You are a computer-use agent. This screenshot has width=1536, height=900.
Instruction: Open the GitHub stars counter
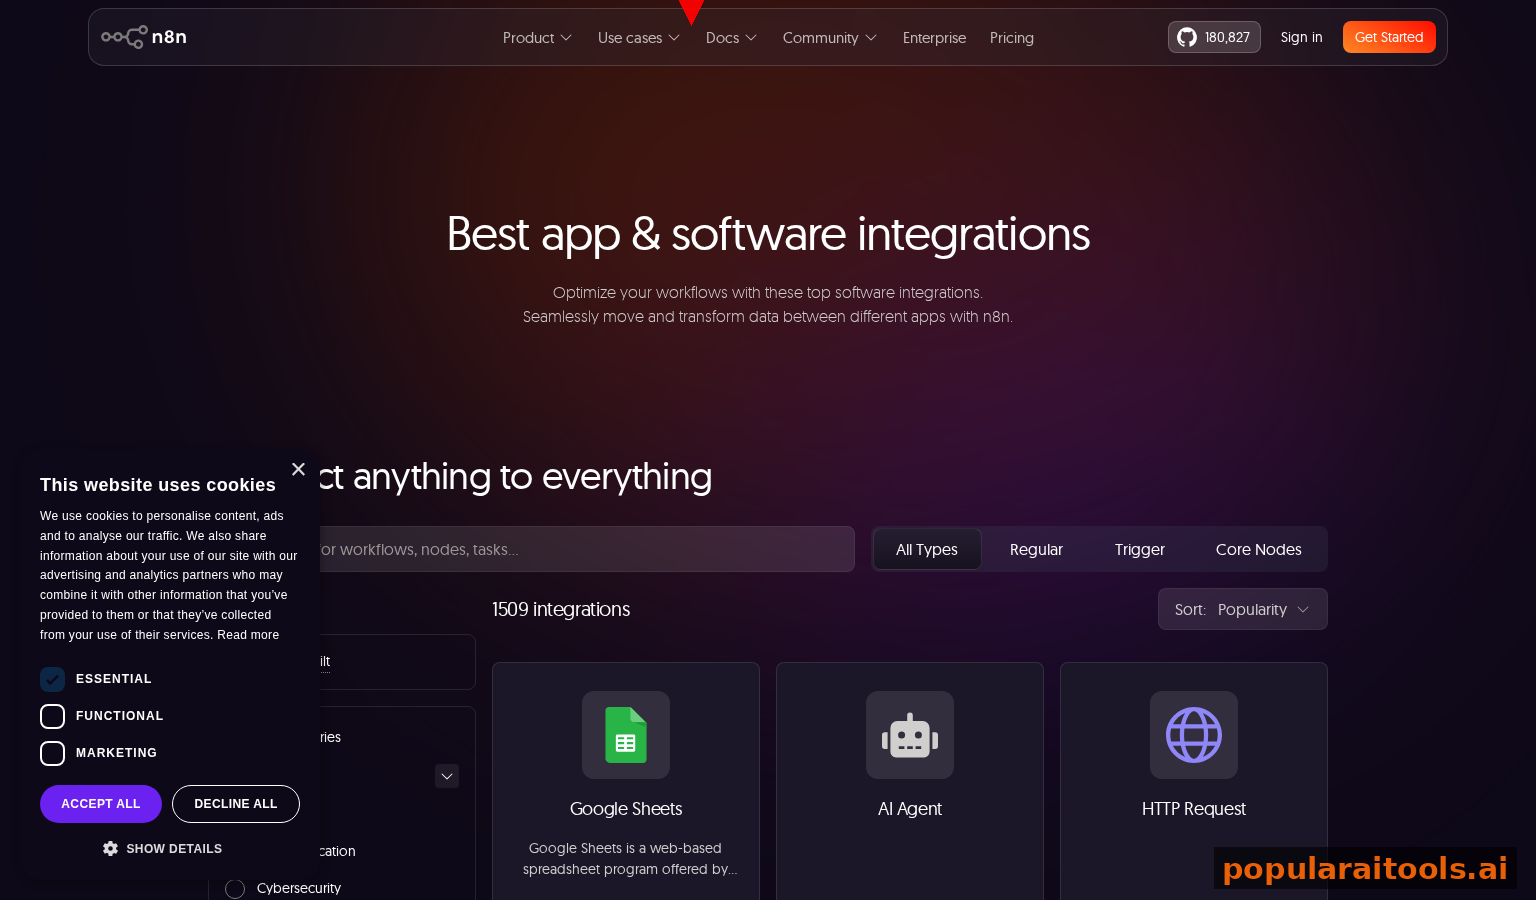click(1213, 37)
